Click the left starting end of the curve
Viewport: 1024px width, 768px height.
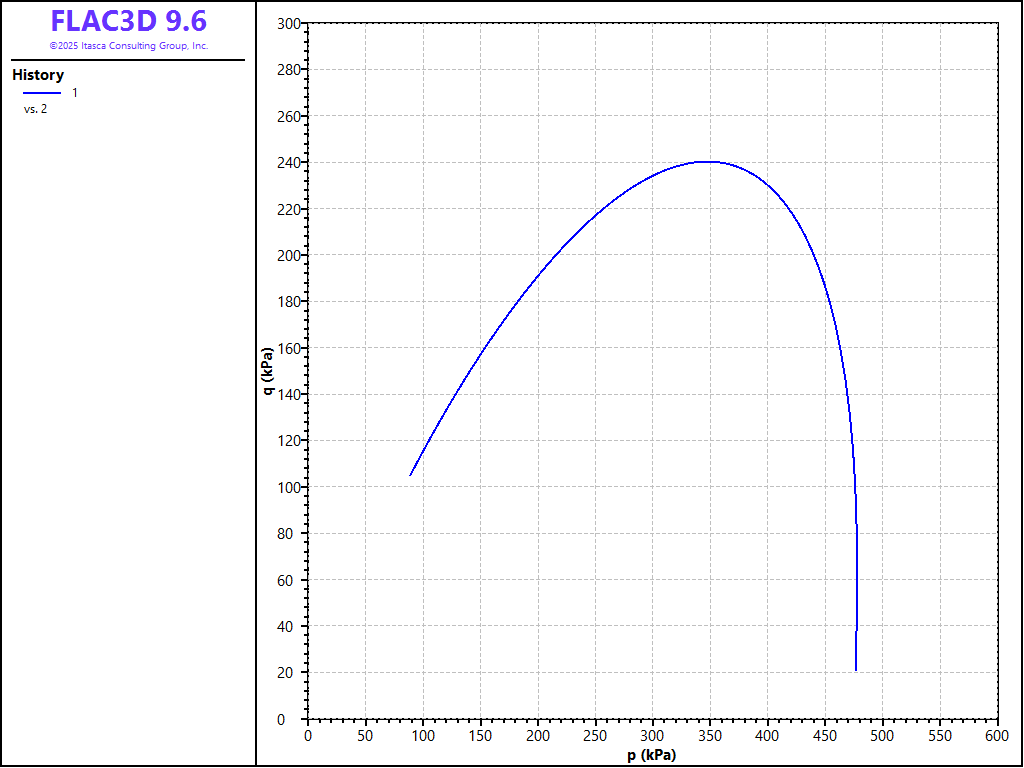pyautogui.click(x=411, y=475)
